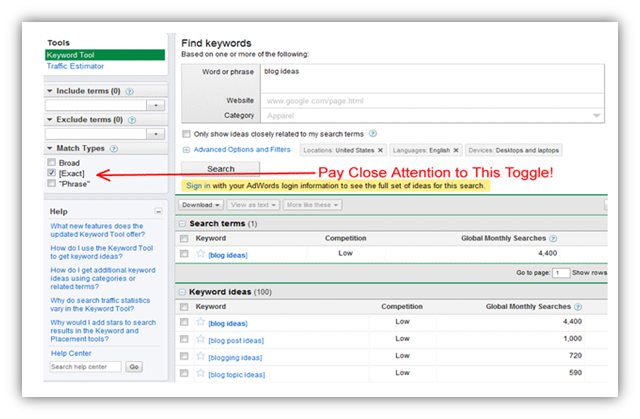Click the Go button for help search
Screen dimensions: 640x419
134,367
